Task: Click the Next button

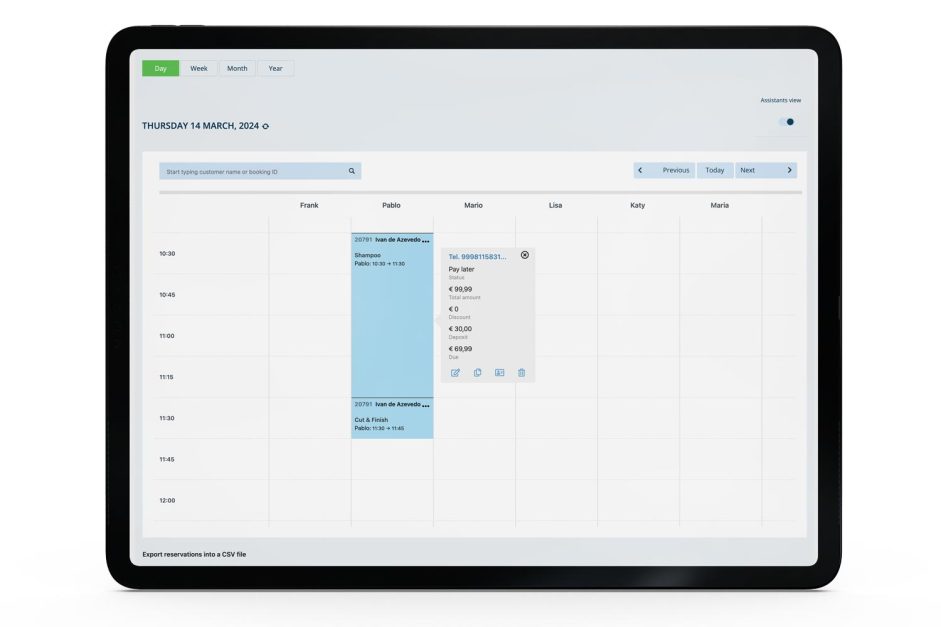Action: pos(748,170)
